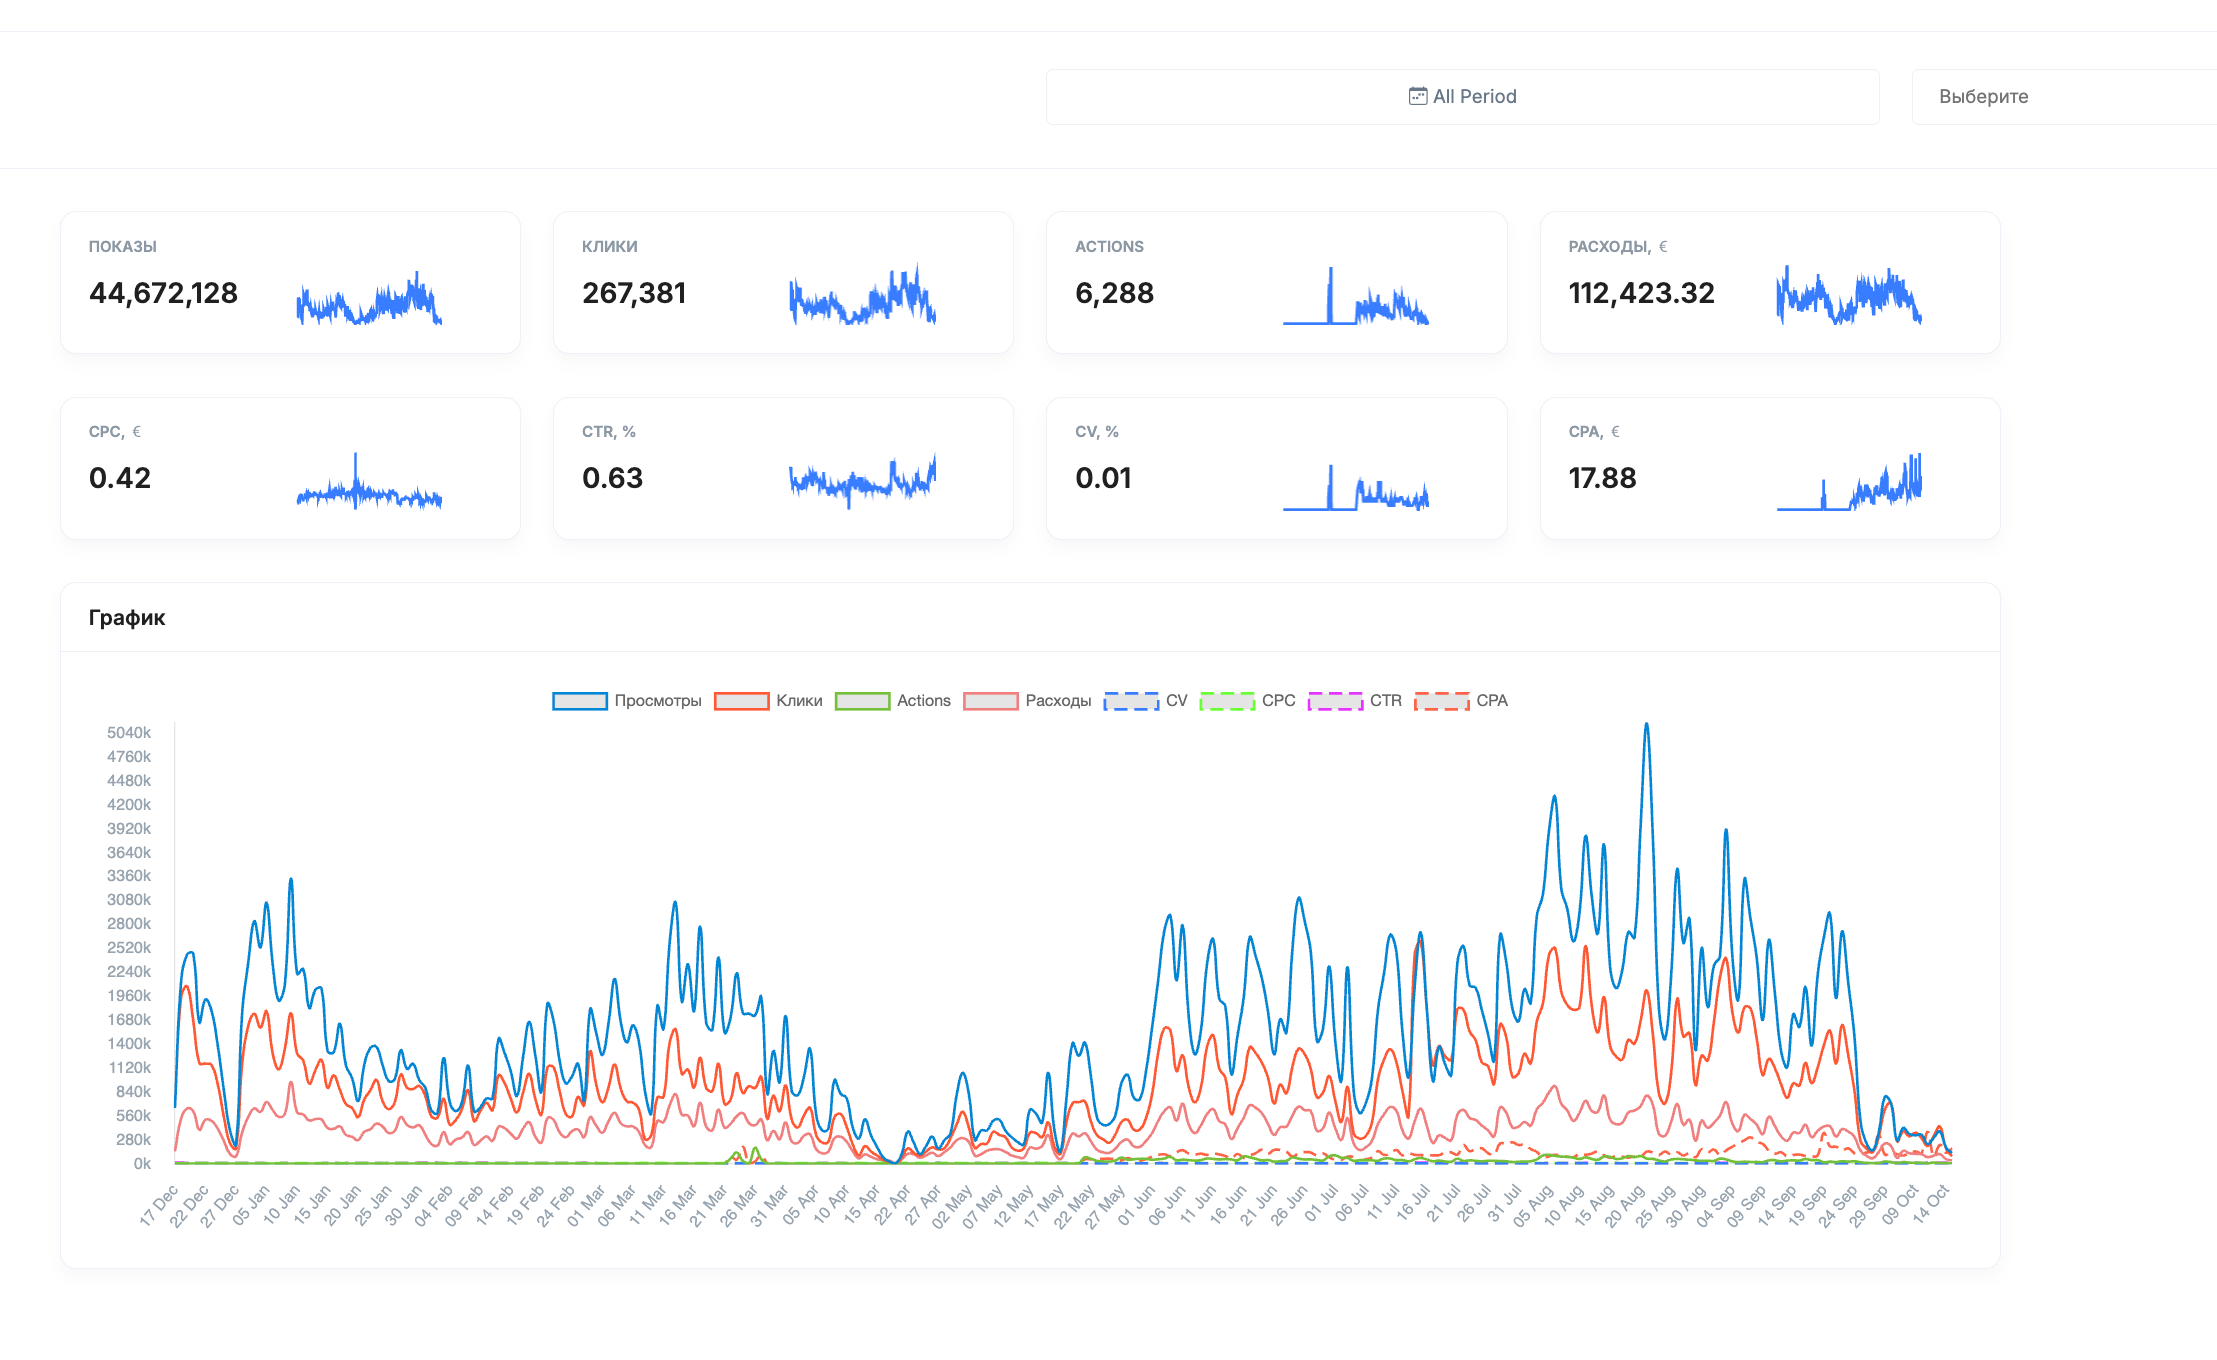Screen dimensions: 2217x1360
Task: Toggle Actions series in chart legend
Action: (x=892, y=701)
